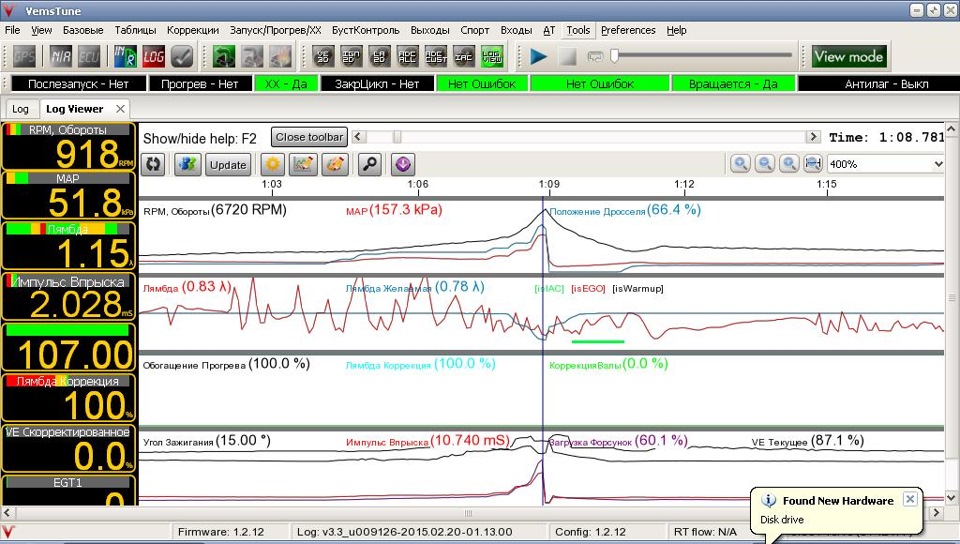Screen dimensions: 960x544
Task: Open the Tools menu
Action: 578,30
